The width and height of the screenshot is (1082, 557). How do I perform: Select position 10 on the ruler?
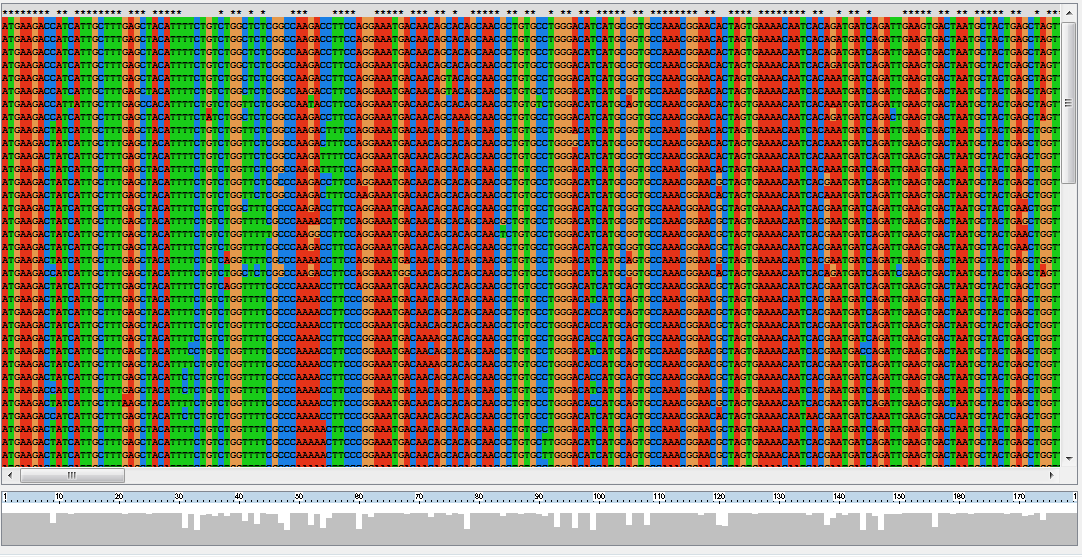pyautogui.click(x=59, y=497)
